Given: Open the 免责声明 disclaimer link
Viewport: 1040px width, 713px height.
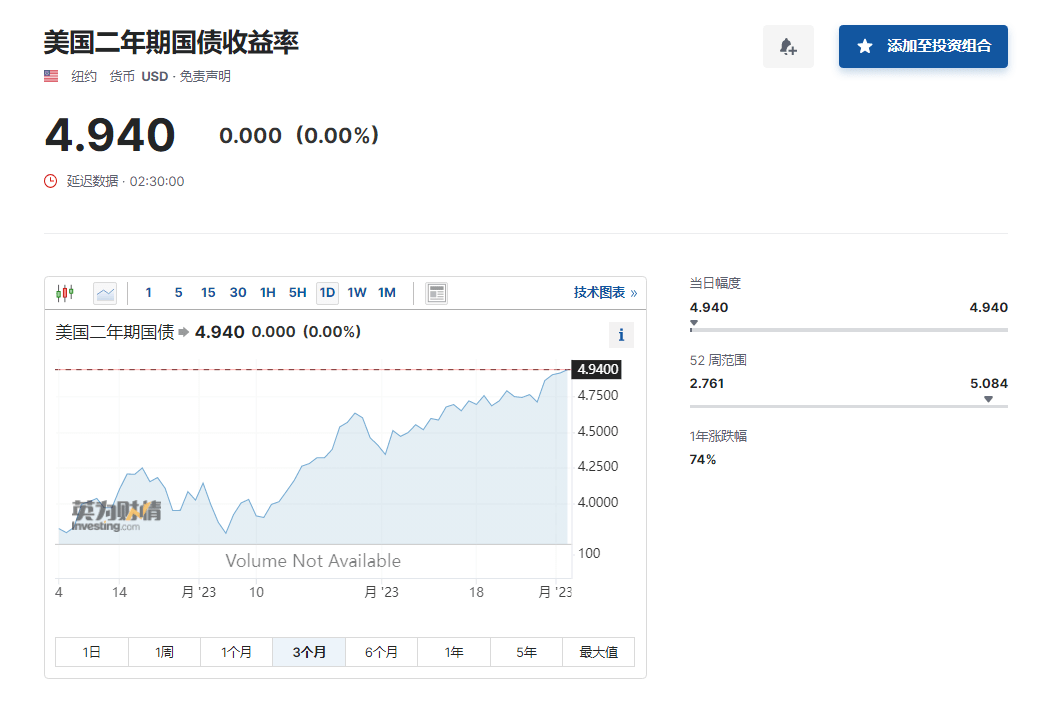Looking at the screenshot, I should tap(205, 76).
